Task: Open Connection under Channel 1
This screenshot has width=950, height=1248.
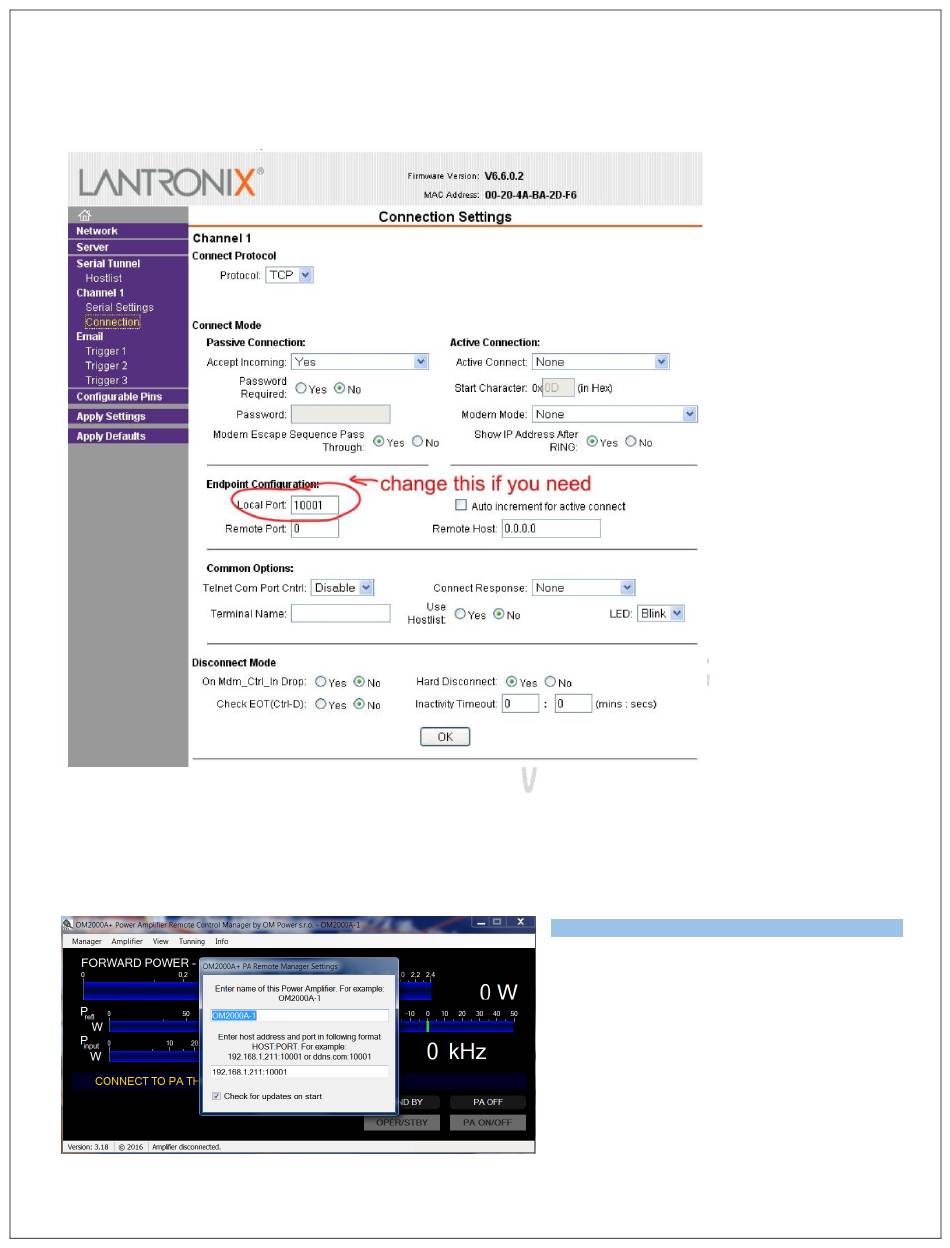Action: pyautogui.click(x=112, y=322)
